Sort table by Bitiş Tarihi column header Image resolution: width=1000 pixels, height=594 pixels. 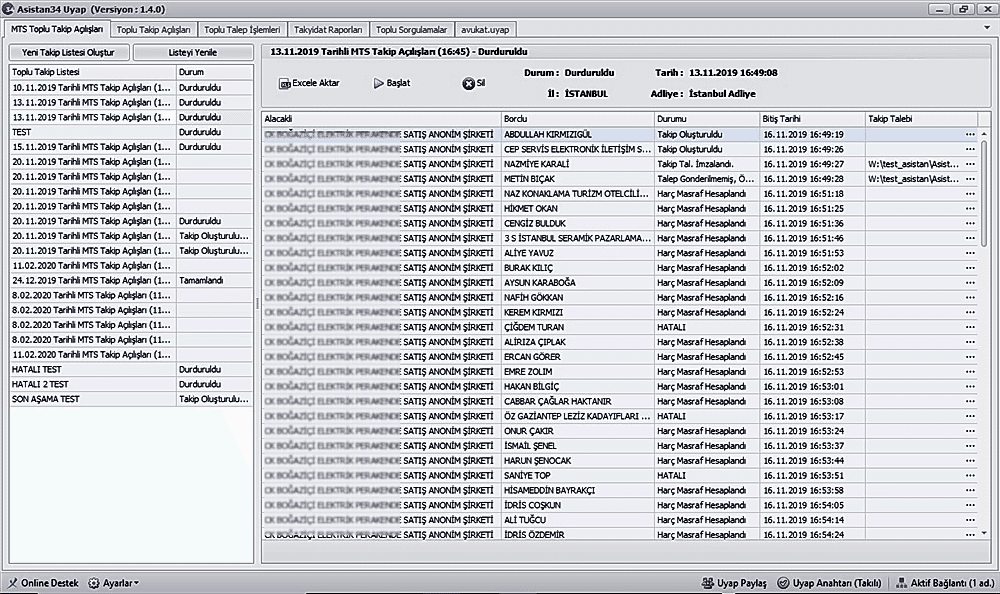(x=810, y=119)
